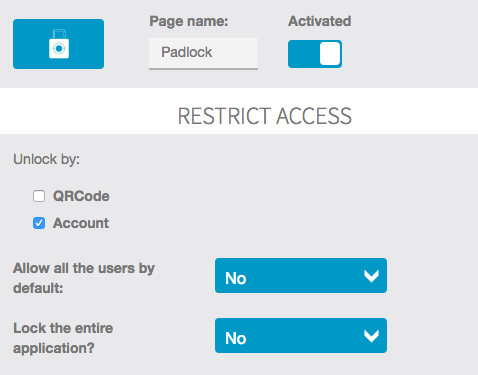Click chevron arrow of Lock entire application dropdown
478x375 pixels.
[371, 336]
